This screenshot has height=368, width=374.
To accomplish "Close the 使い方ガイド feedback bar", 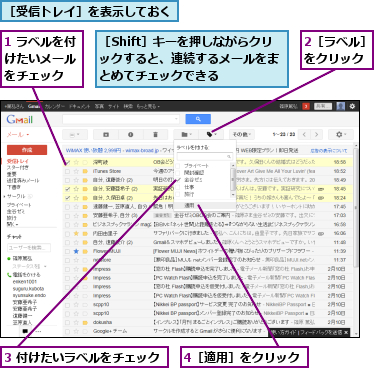I will coord(346,332).
